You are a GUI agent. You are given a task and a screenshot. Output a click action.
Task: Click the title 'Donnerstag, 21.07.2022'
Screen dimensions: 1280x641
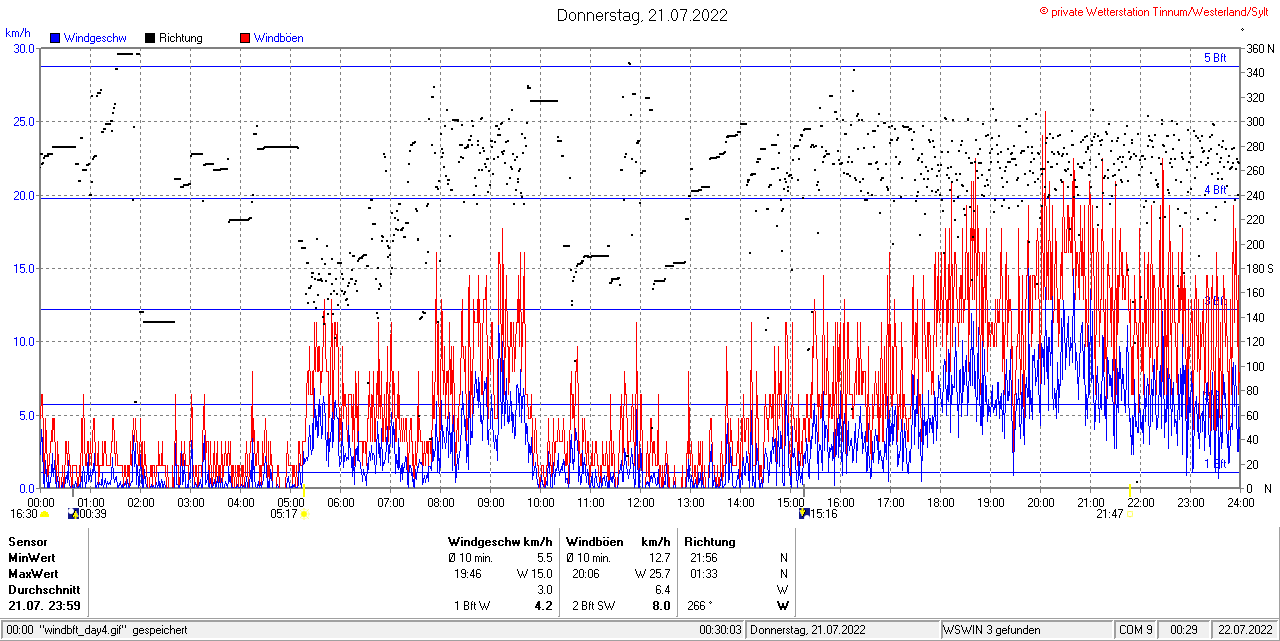[x=642, y=15]
